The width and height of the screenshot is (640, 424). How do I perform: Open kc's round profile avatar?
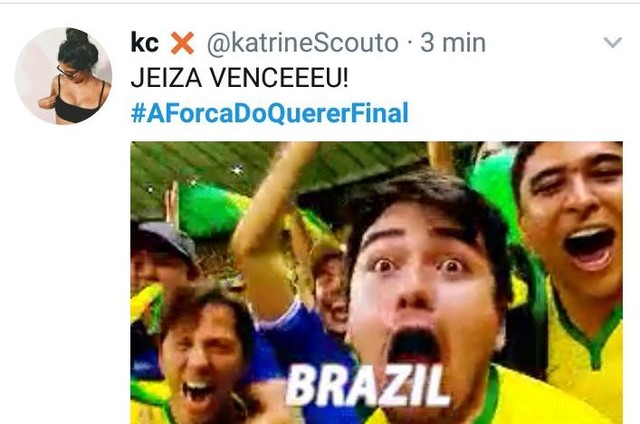[x=63, y=75]
